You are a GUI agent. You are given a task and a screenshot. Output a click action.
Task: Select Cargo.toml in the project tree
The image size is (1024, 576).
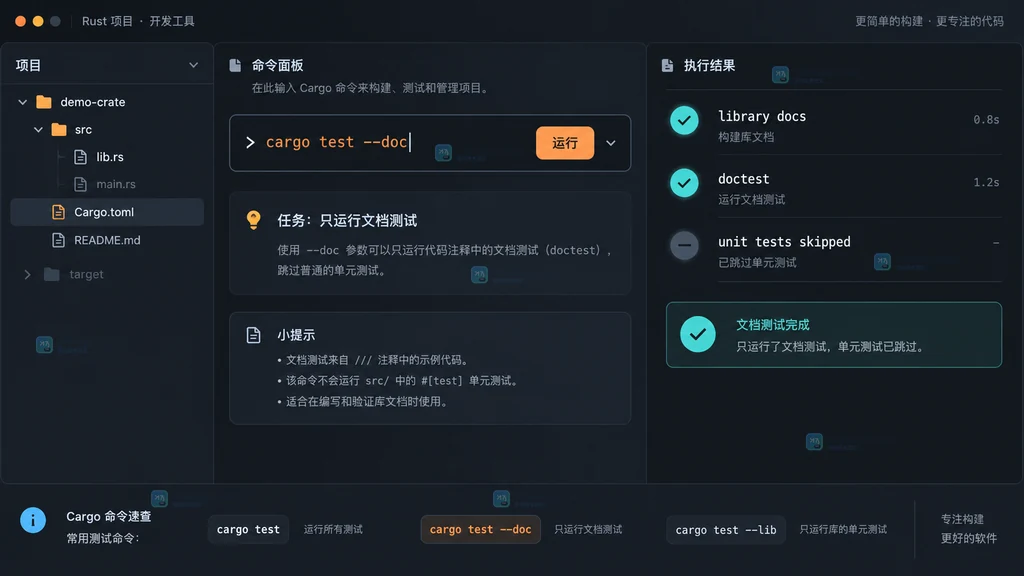click(107, 212)
